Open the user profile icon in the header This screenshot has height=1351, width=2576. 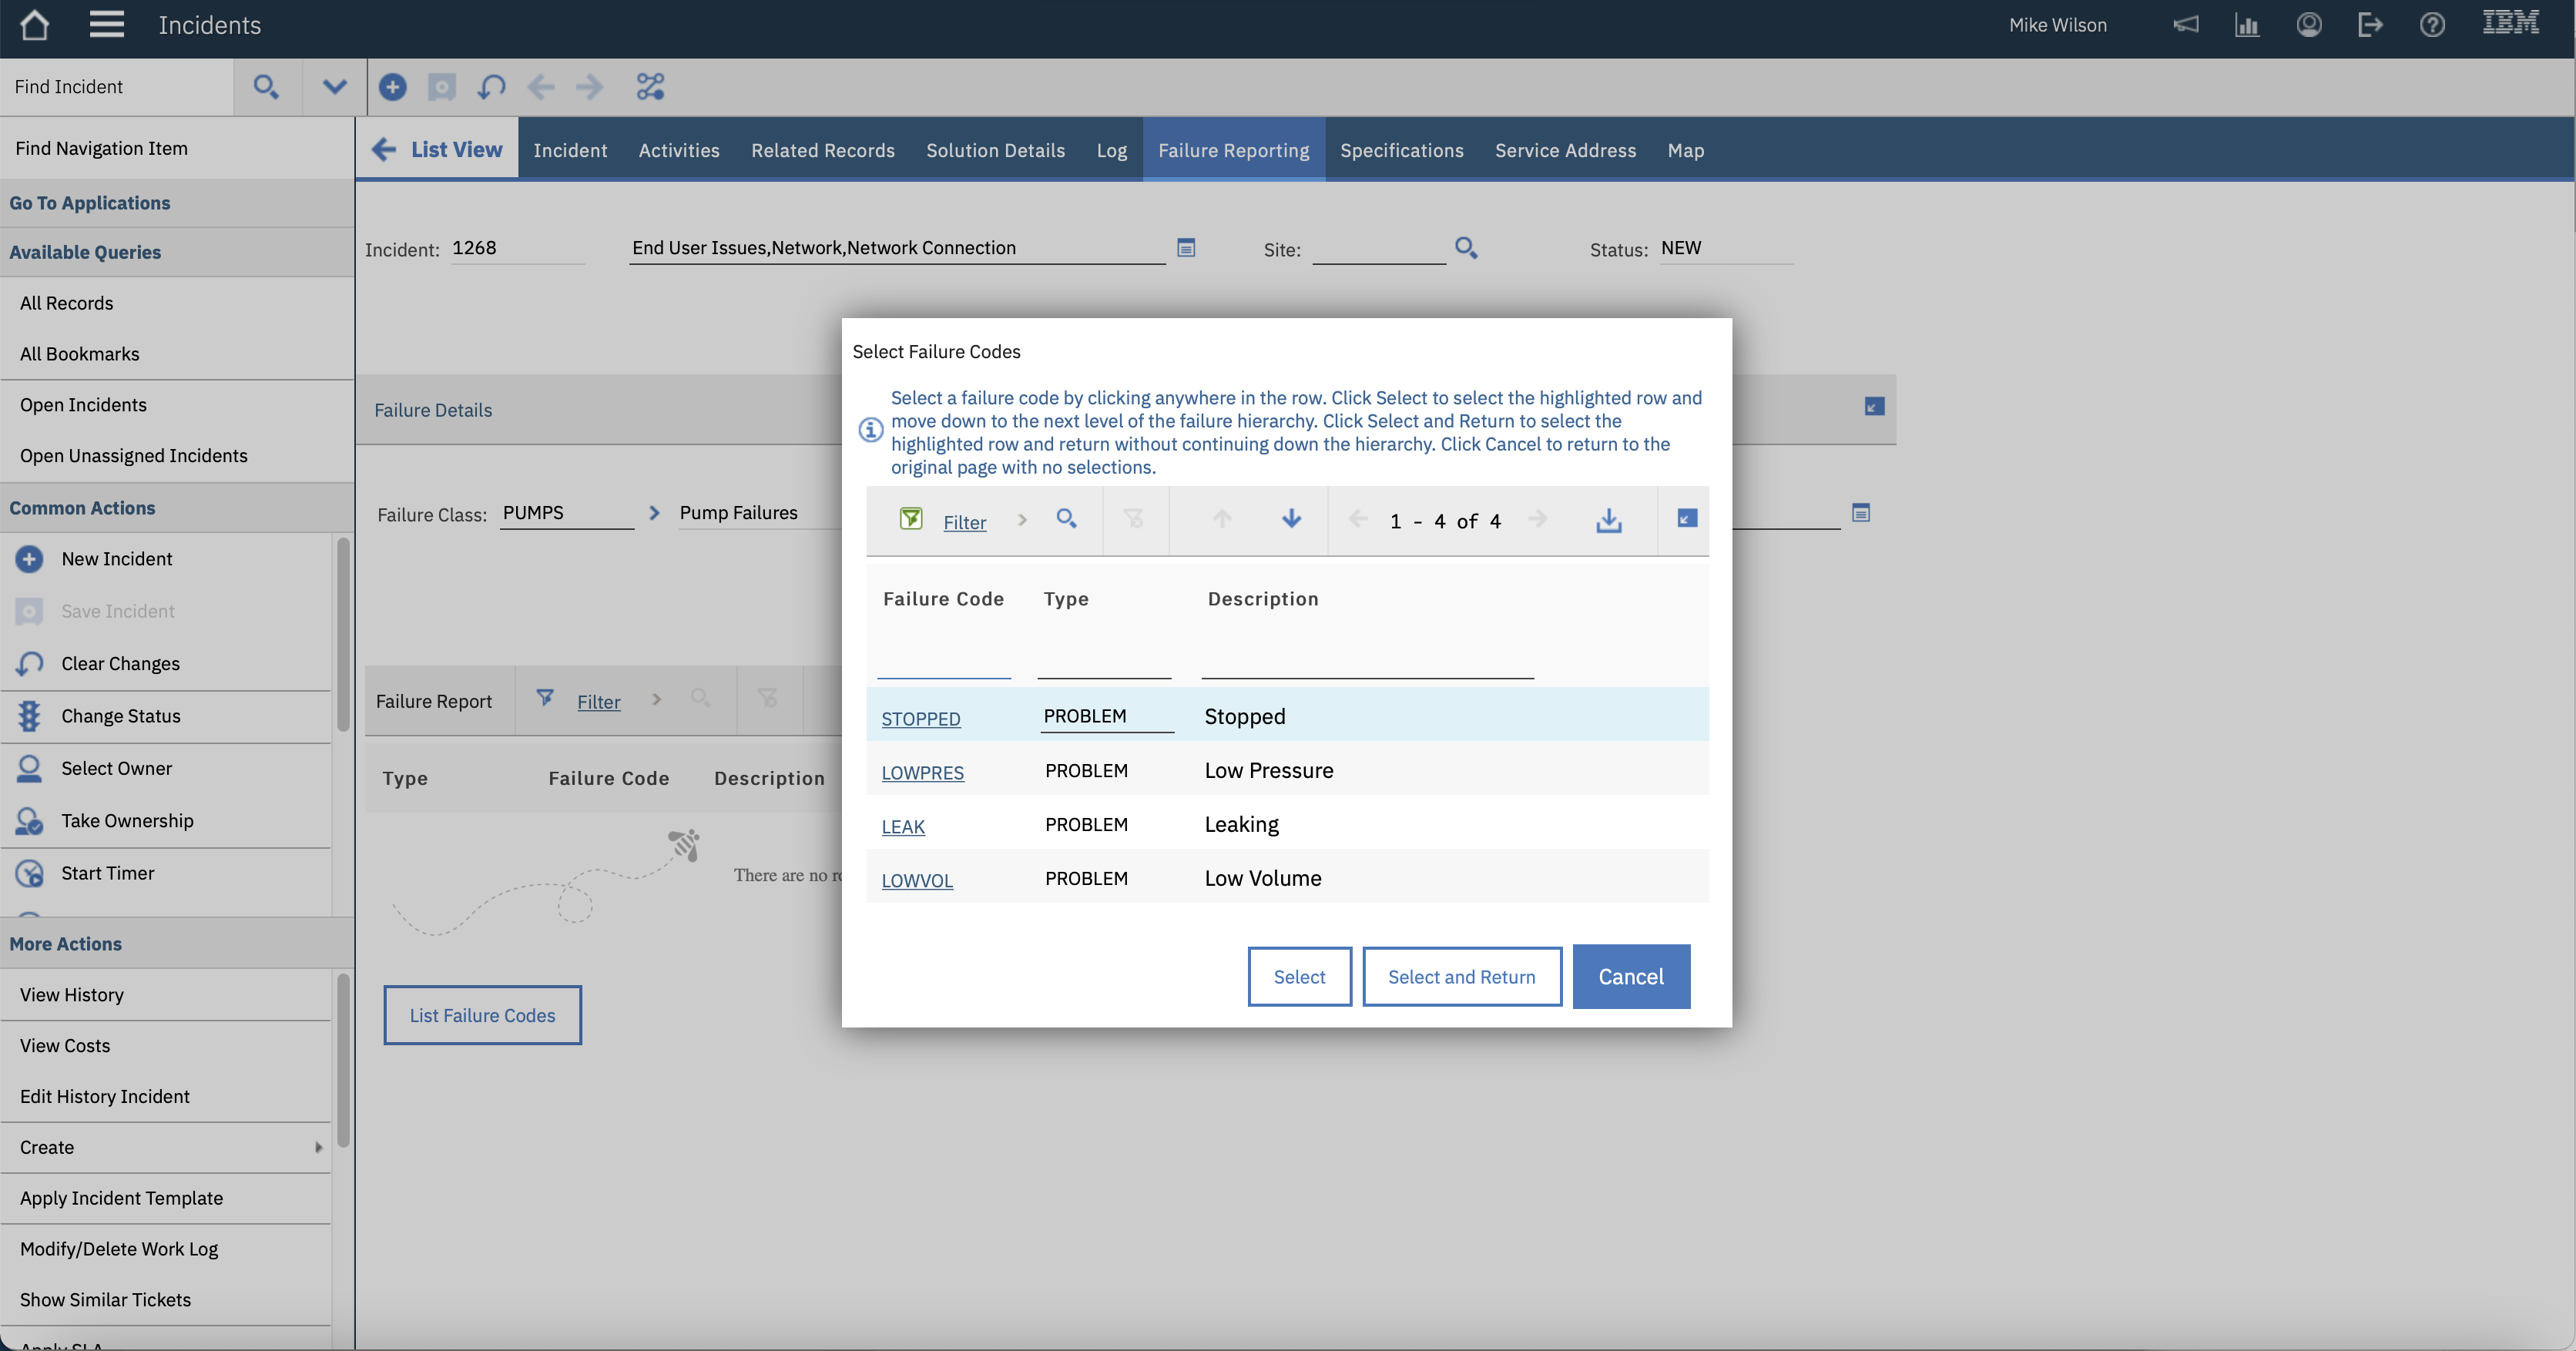click(2309, 25)
